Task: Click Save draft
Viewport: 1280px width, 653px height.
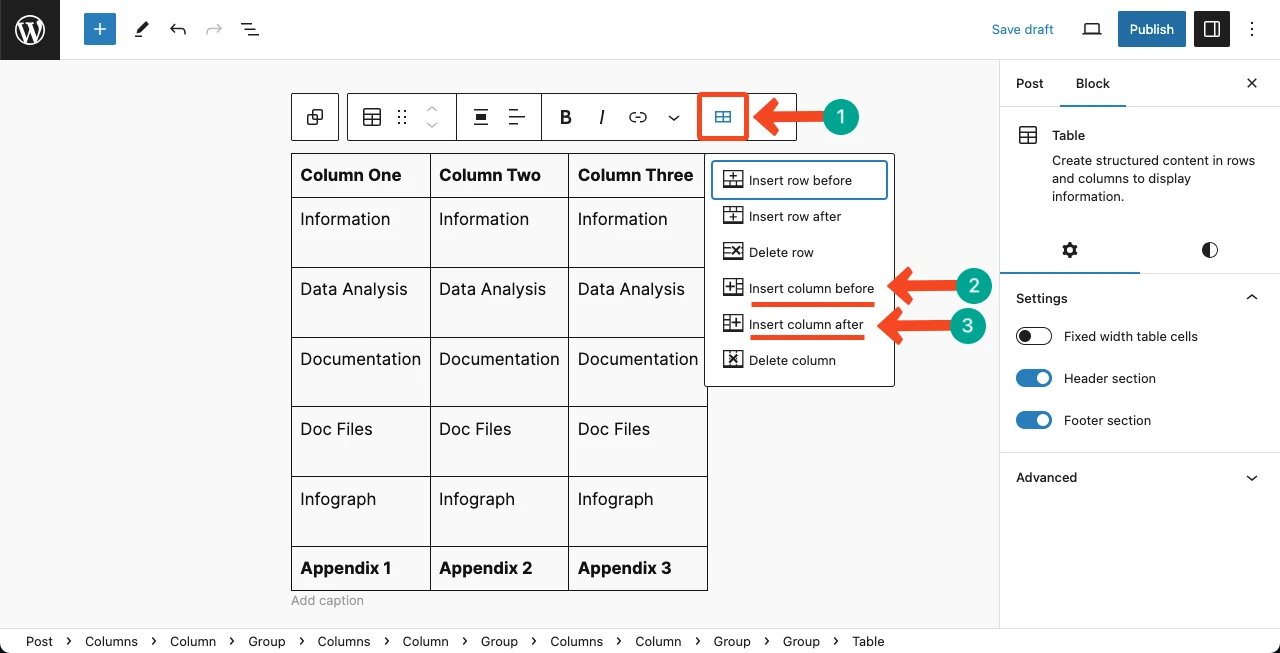Action: tap(1022, 30)
